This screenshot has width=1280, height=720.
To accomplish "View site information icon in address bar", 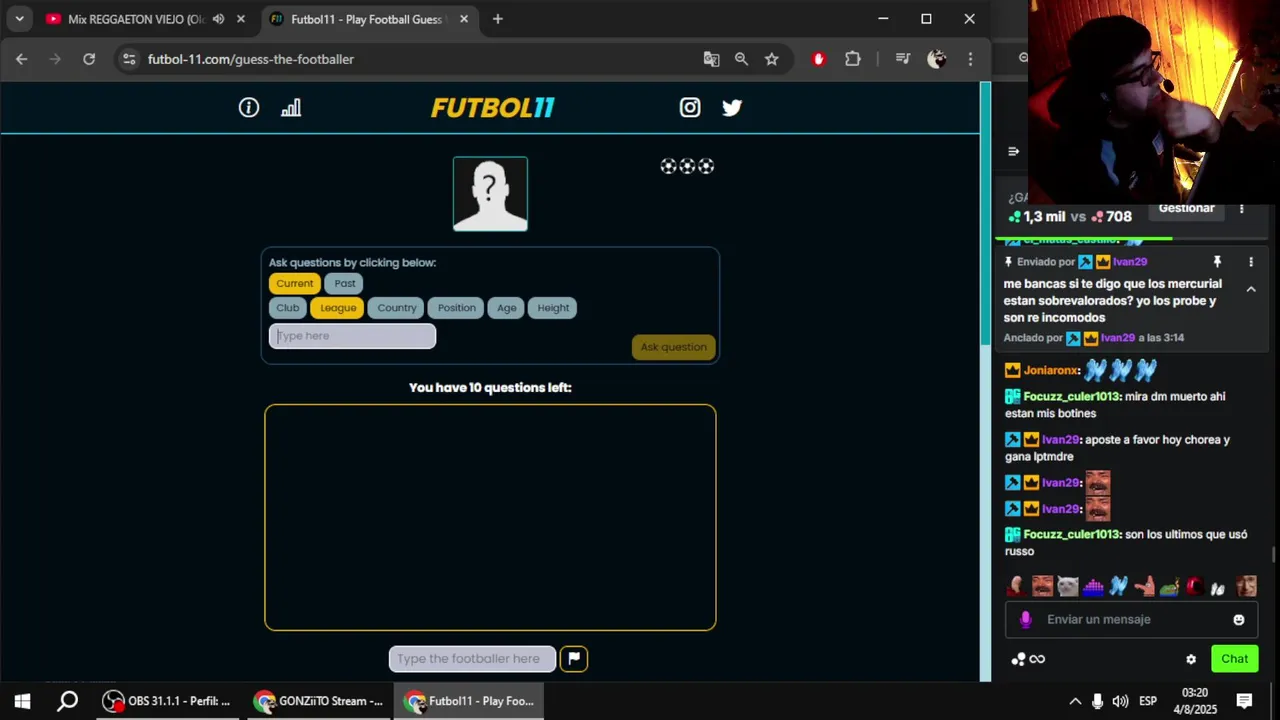I will pos(129,59).
